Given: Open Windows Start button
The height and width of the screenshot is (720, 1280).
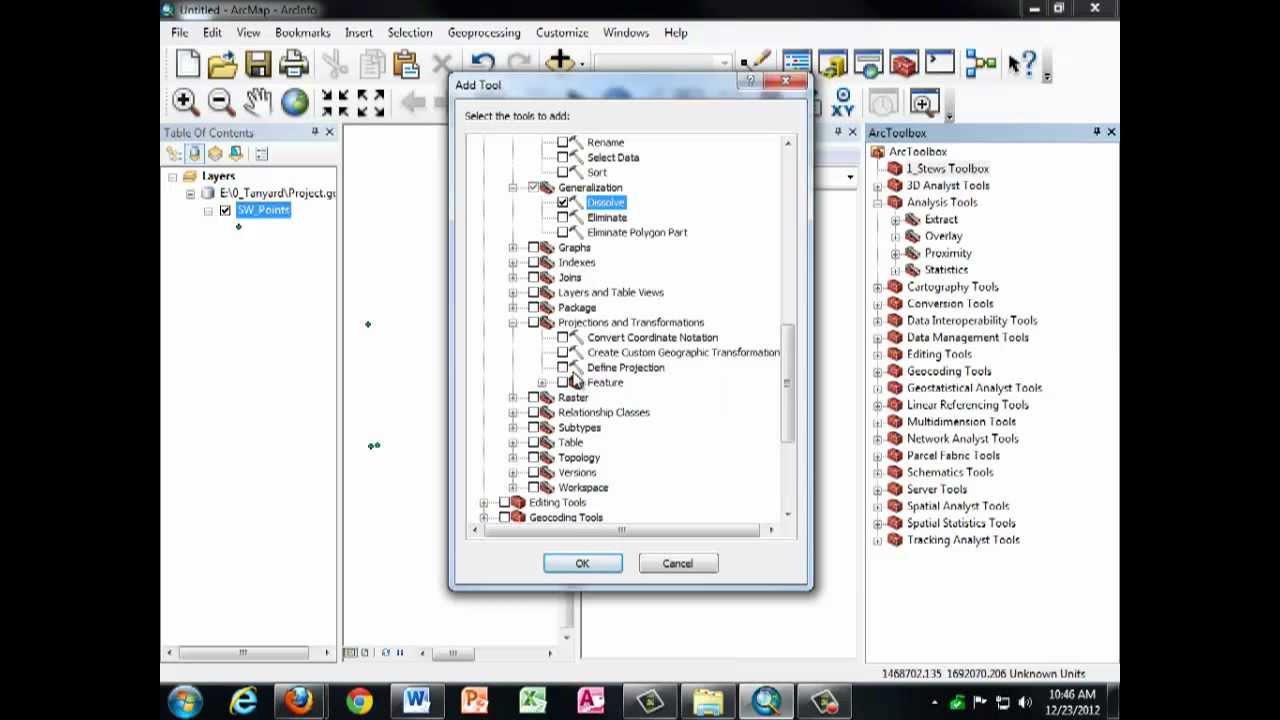Looking at the screenshot, I should 186,701.
